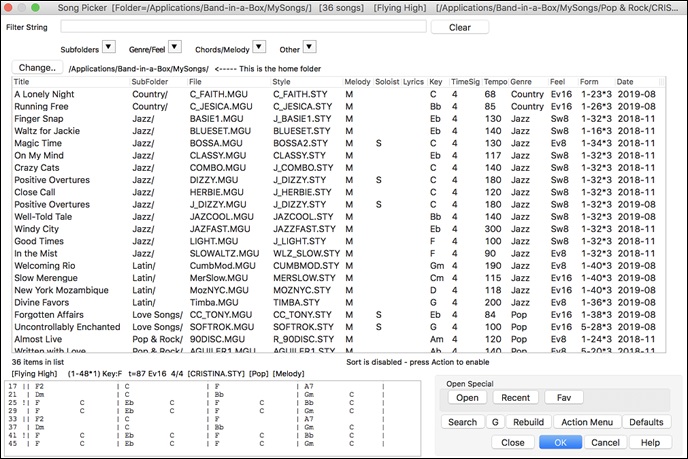Open the Action Menu
Screen dimensions: 688x459
[x=587, y=422]
